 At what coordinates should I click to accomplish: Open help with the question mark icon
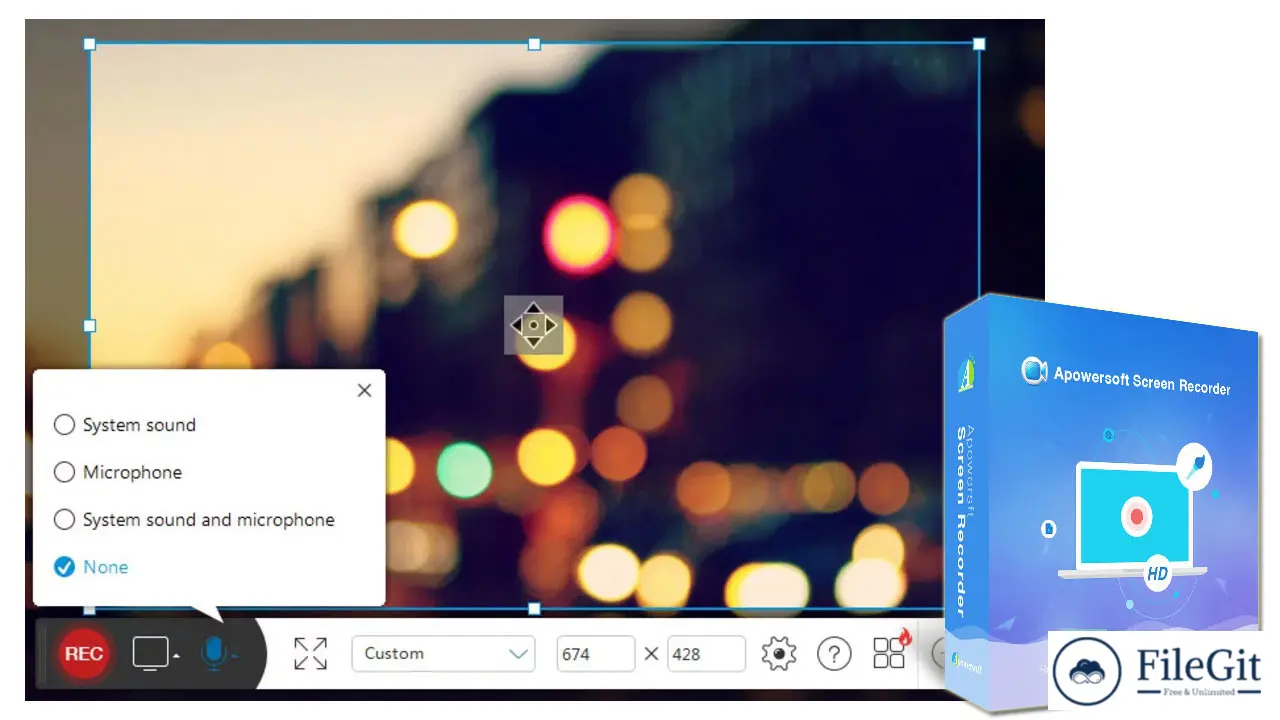click(834, 654)
